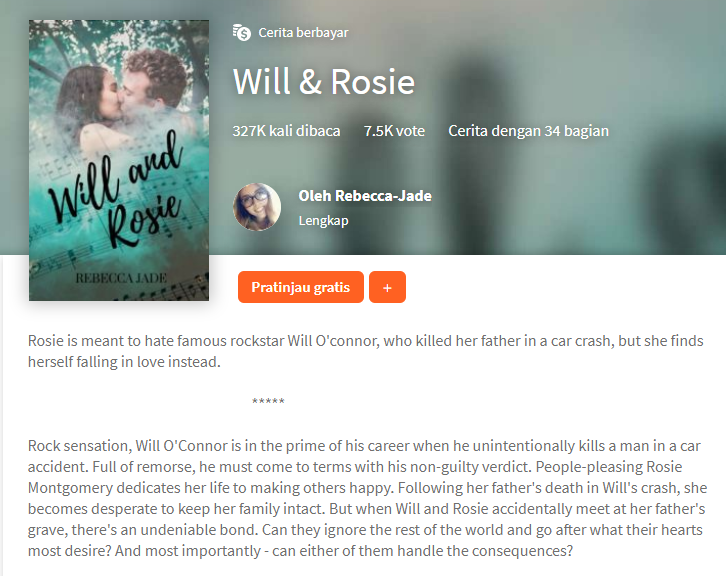The width and height of the screenshot is (726, 576).
Task: Click the script "Will and Rosie" cover title
Action: pyautogui.click(x=116, y=190)
